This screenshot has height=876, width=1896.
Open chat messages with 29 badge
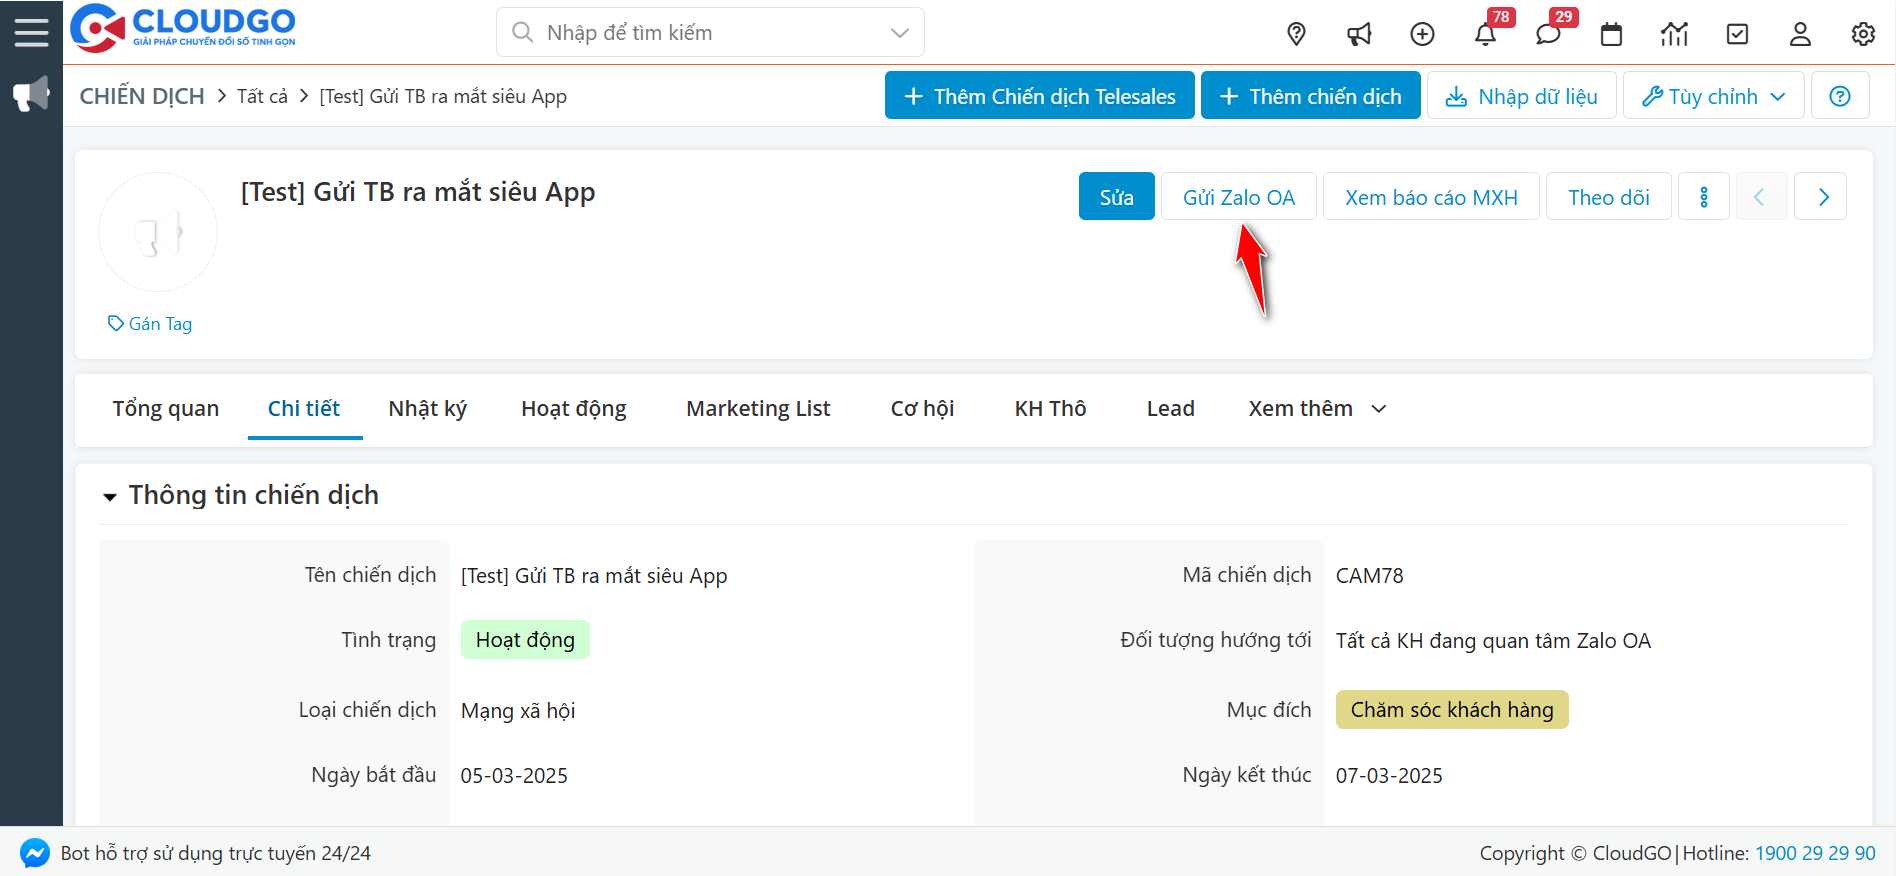tap(1548, 34)
